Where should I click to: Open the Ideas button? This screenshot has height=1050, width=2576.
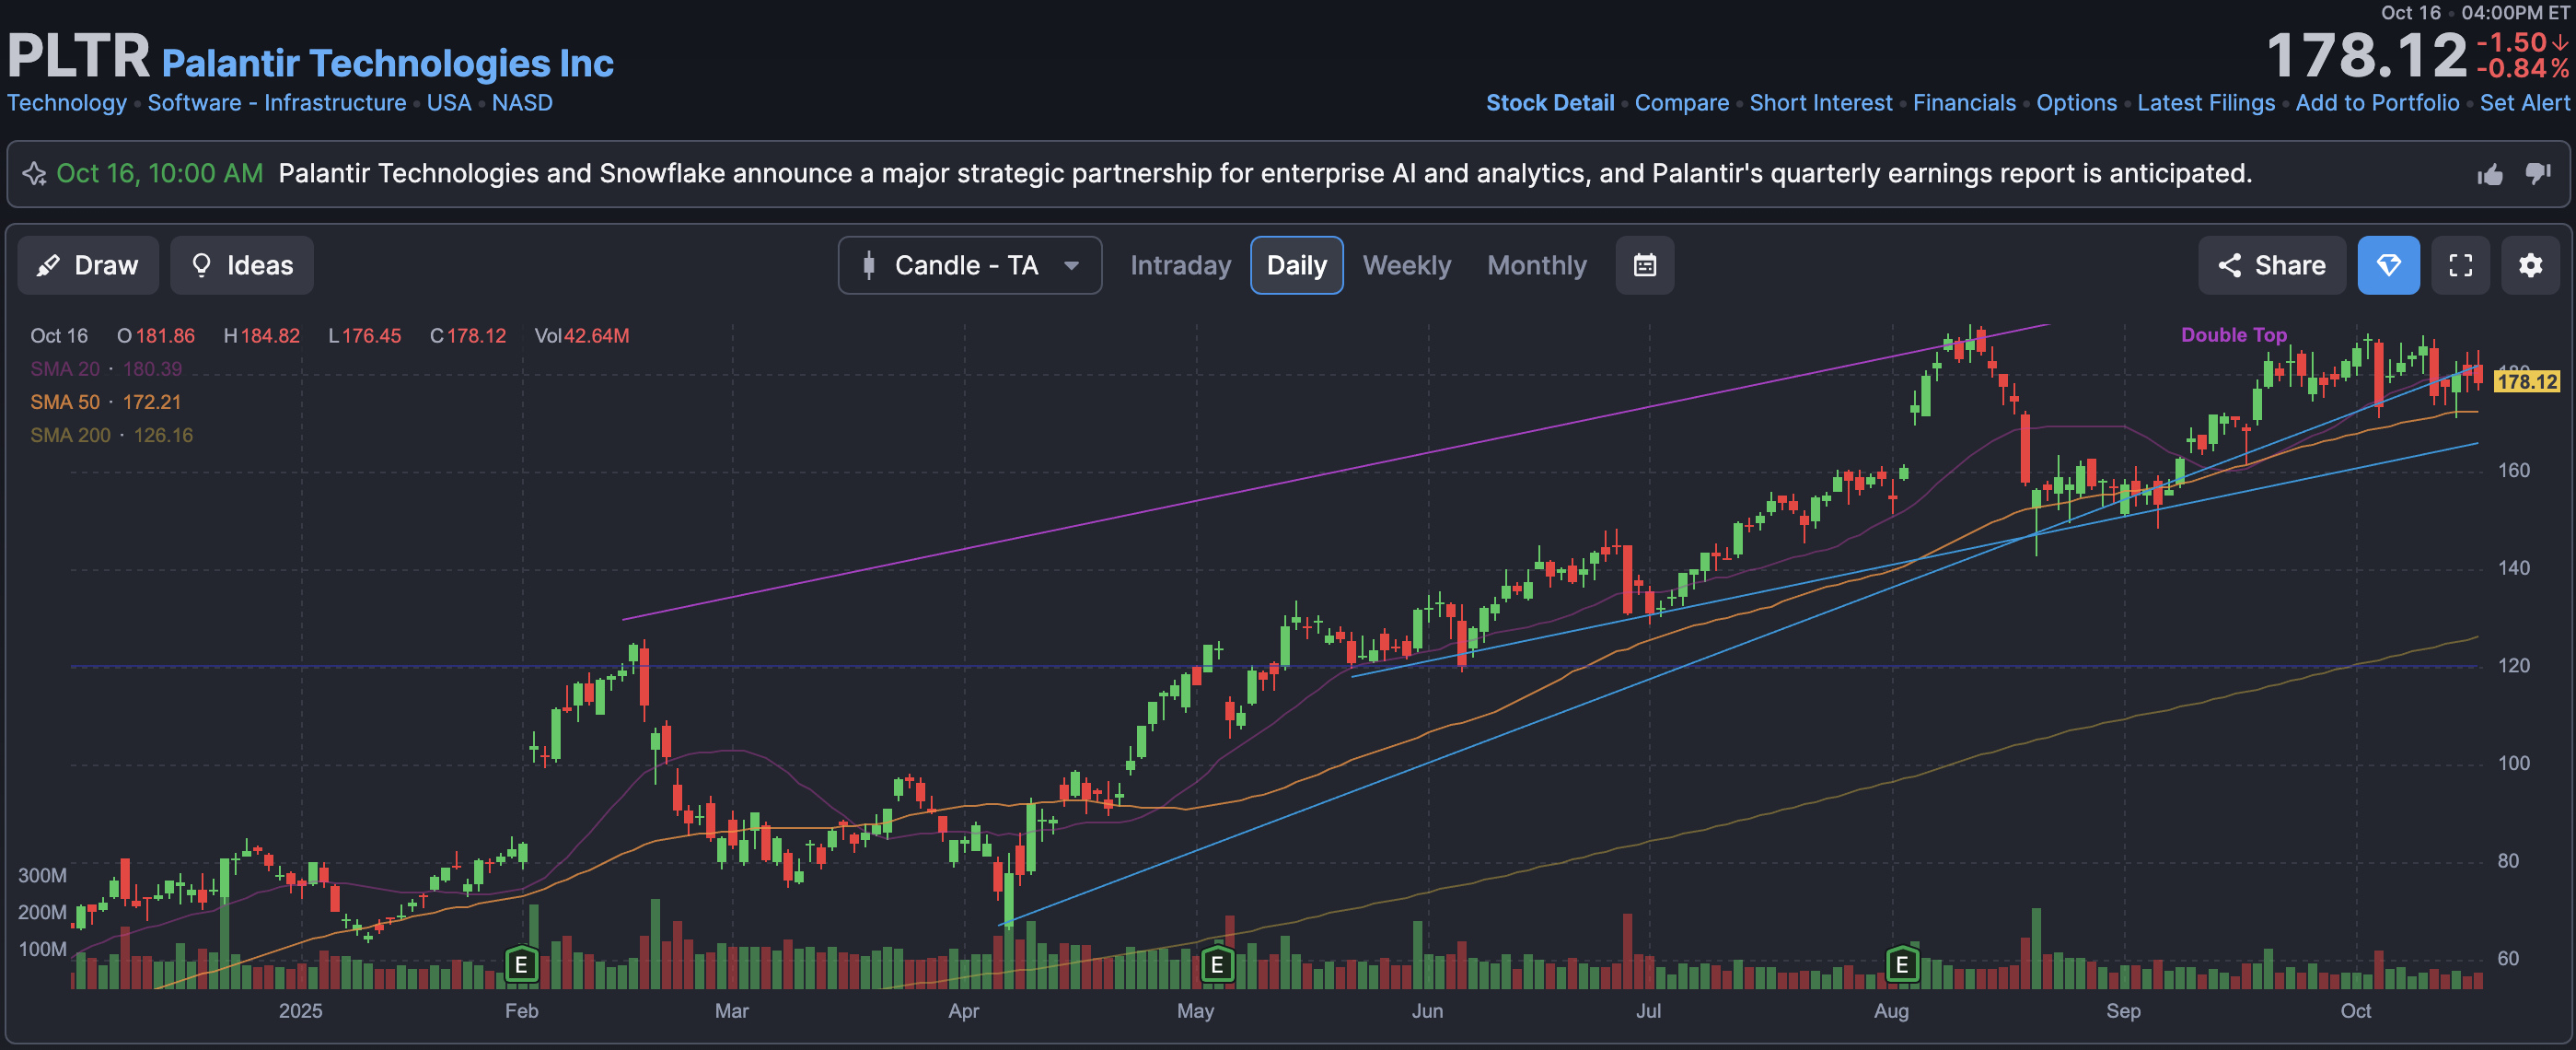pos(241,265)
